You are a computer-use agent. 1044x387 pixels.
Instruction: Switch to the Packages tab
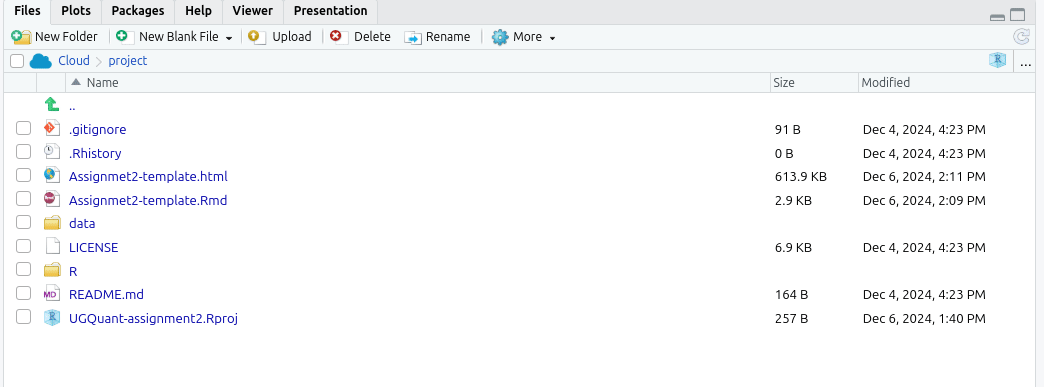(x=138, y=11)
